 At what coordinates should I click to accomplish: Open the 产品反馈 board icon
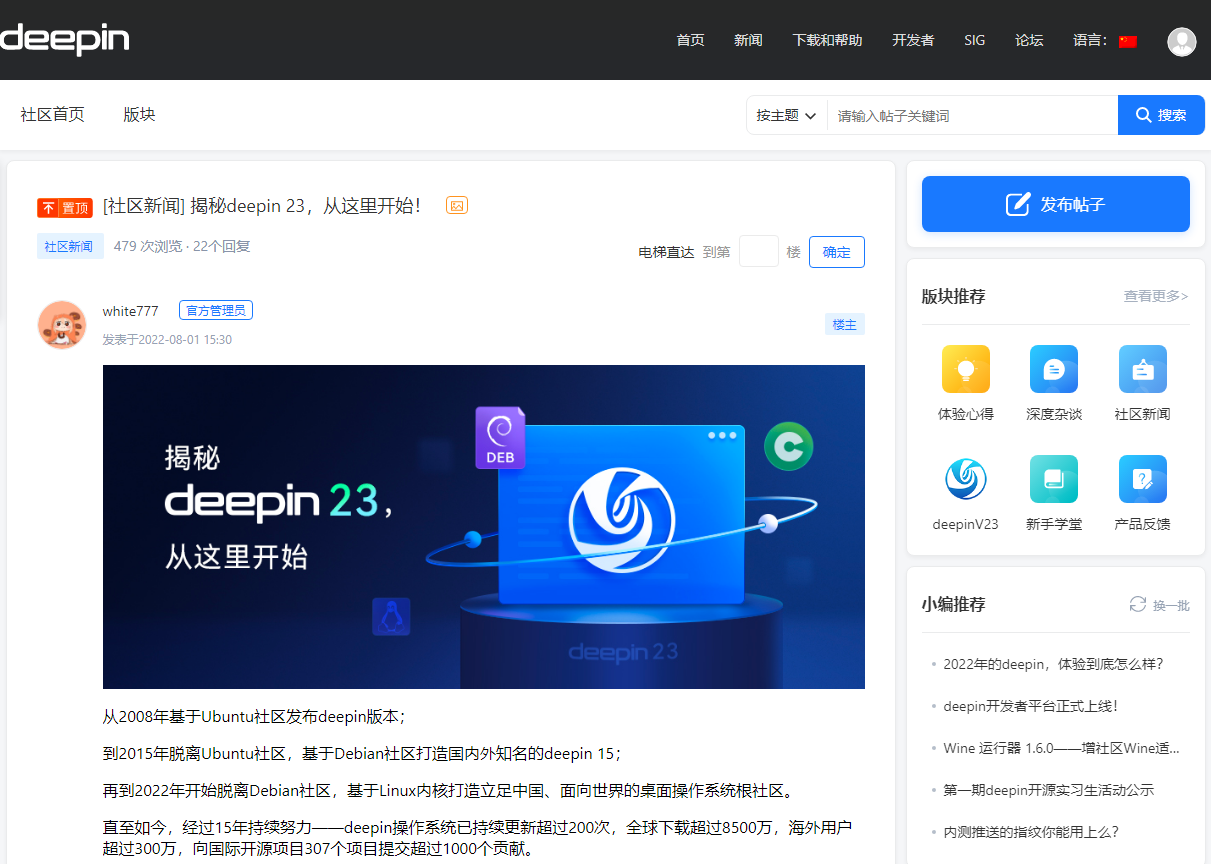pos(1143,479)
